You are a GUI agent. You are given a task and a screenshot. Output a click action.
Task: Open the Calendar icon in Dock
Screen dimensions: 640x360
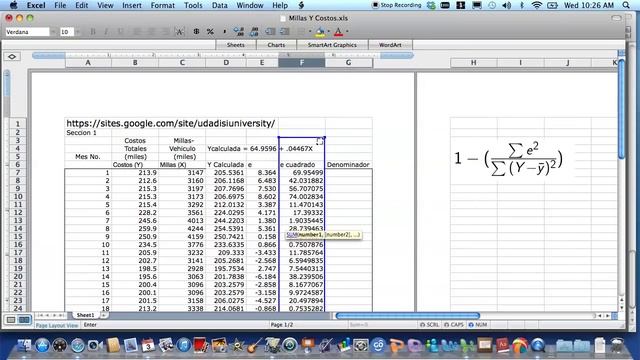pos(148,345)
